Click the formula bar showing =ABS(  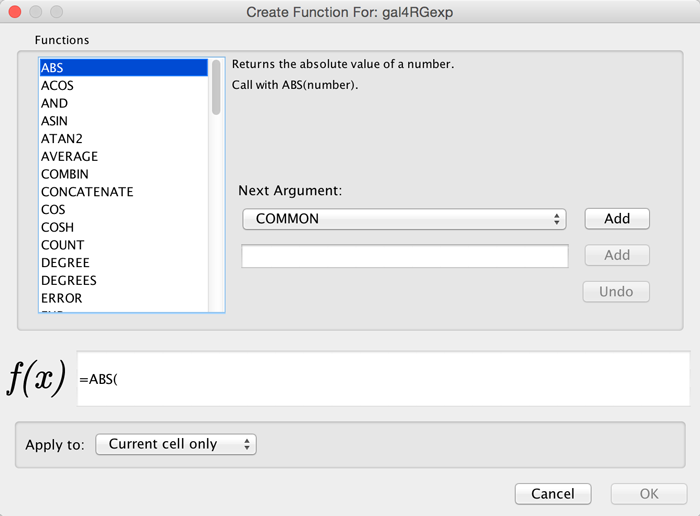click(x=382, y=379)
